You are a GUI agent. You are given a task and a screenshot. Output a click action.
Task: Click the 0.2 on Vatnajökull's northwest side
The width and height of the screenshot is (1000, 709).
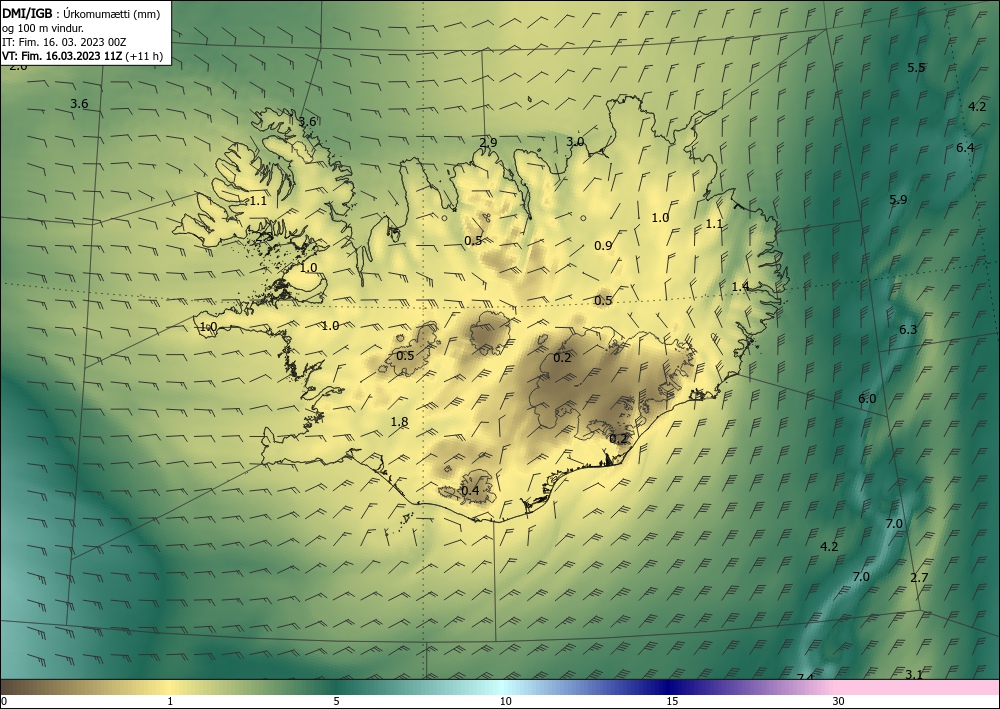tap(562, 358)
